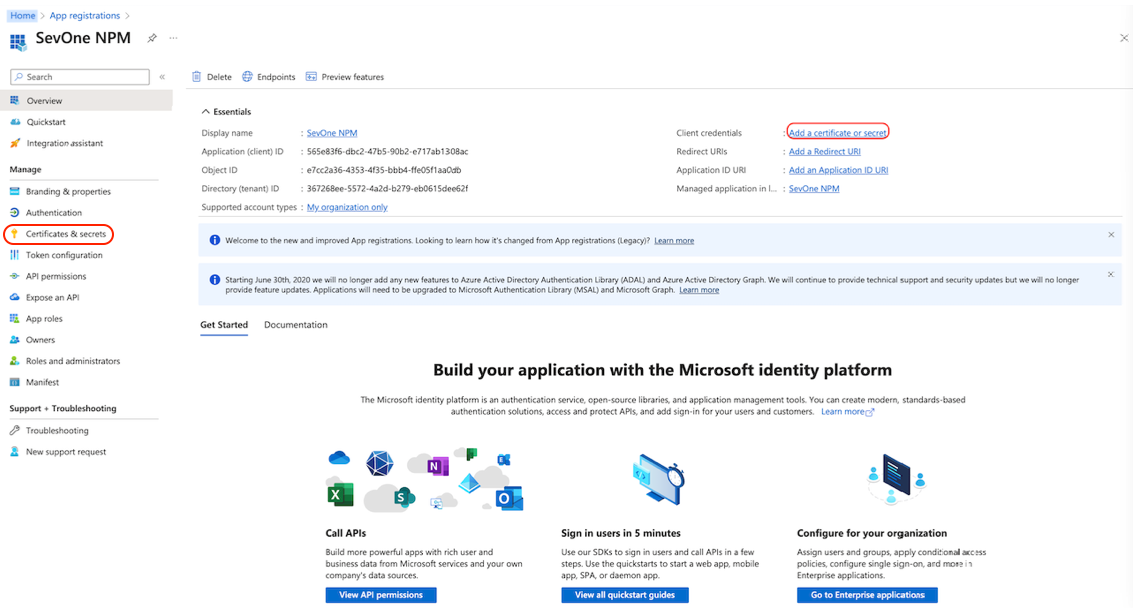Open Troubleshooting wrench icon
Screen dimensions: 1133x608
point(14,430)
